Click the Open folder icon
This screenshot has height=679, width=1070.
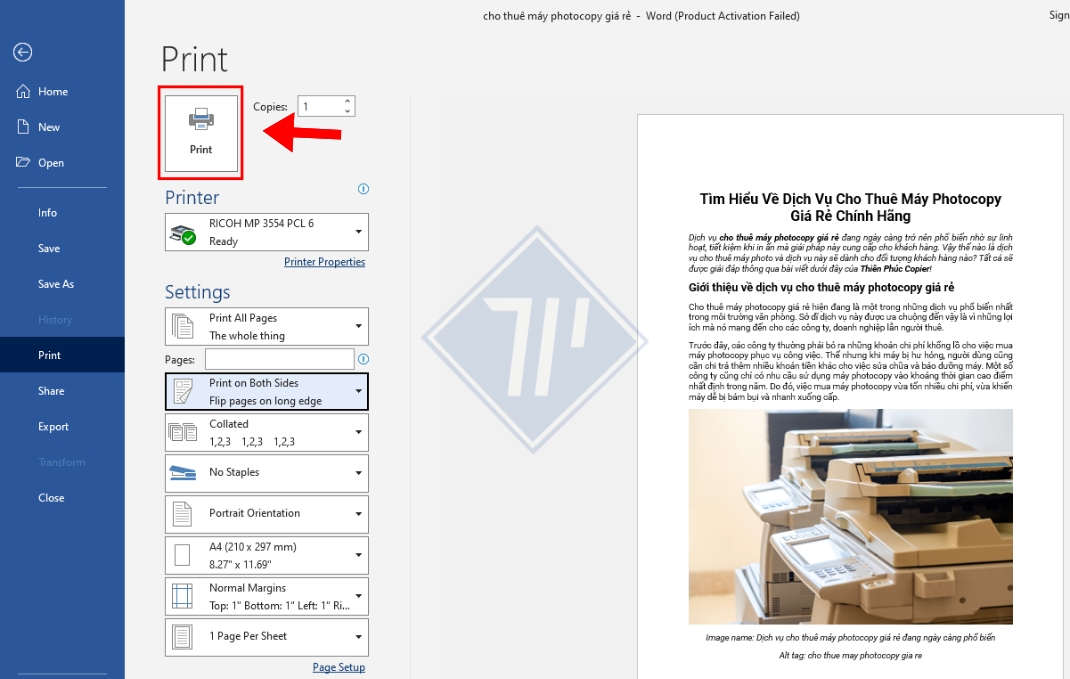23,162
